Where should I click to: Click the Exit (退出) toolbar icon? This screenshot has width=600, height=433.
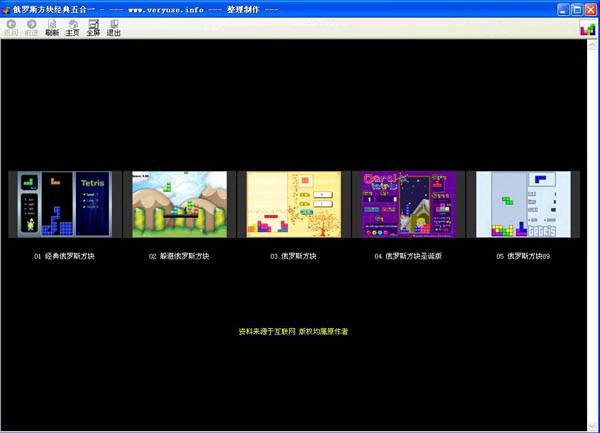point(114,28)
